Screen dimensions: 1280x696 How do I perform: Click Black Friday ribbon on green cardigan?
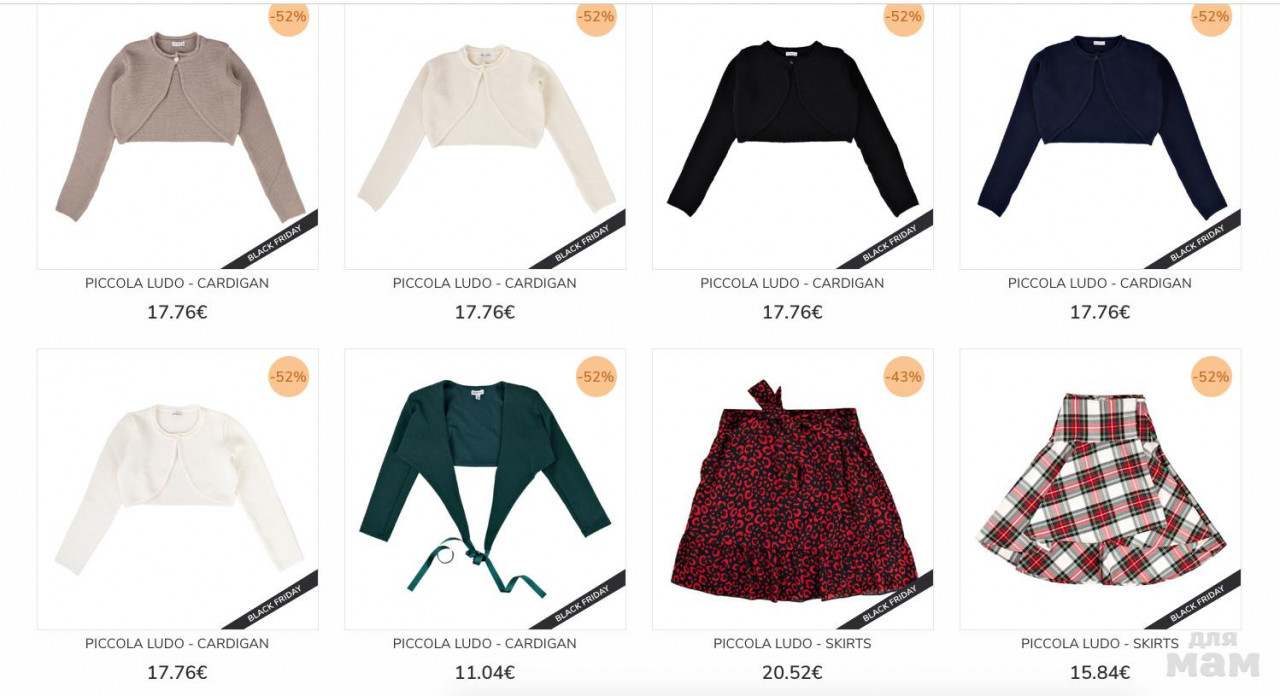(582, 603)
